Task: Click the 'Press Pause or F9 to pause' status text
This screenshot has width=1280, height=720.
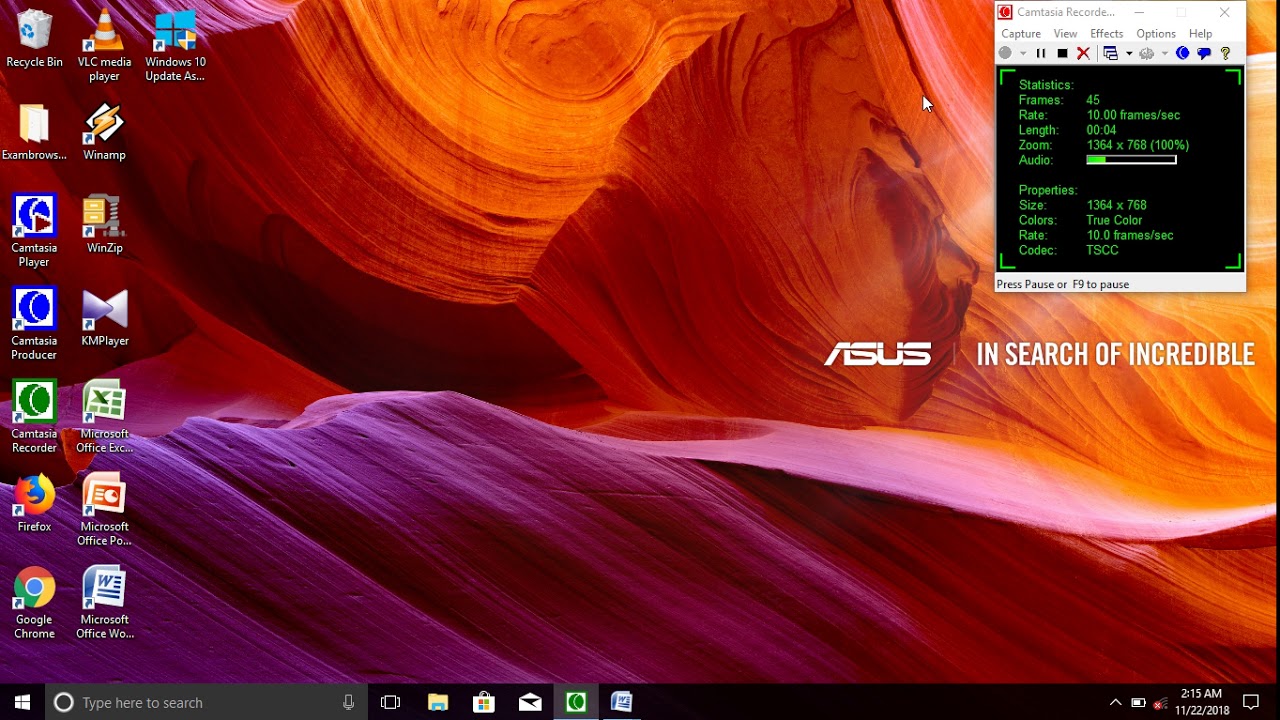Action: [x=1063, y=284]
